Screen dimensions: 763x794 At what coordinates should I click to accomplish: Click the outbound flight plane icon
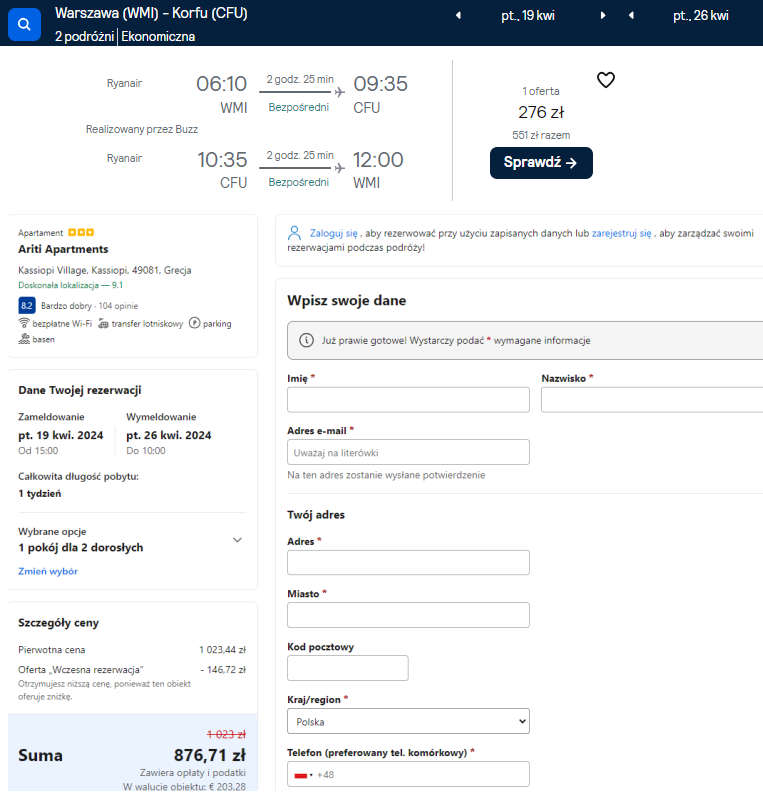point(340,92)
